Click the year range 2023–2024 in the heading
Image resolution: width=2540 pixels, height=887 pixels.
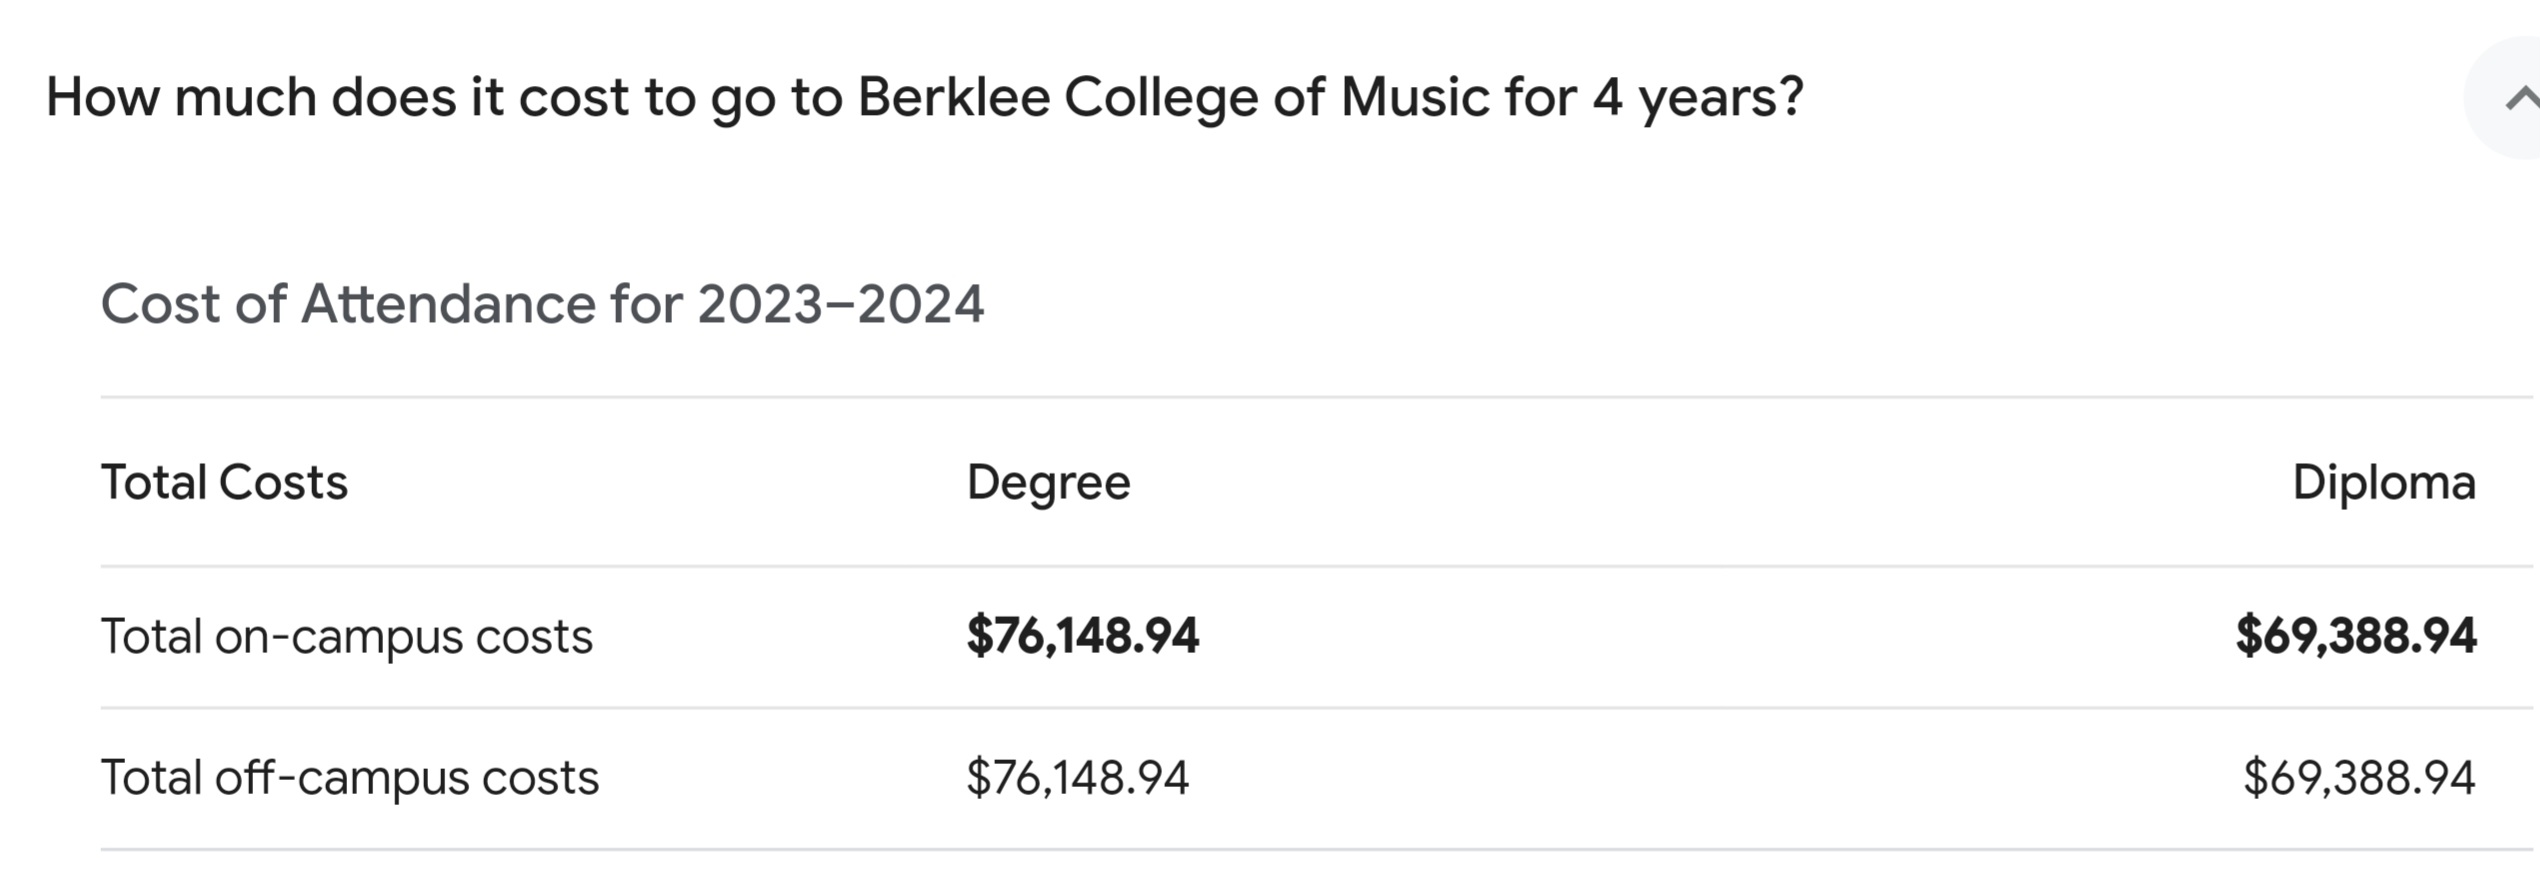(841, 304)
